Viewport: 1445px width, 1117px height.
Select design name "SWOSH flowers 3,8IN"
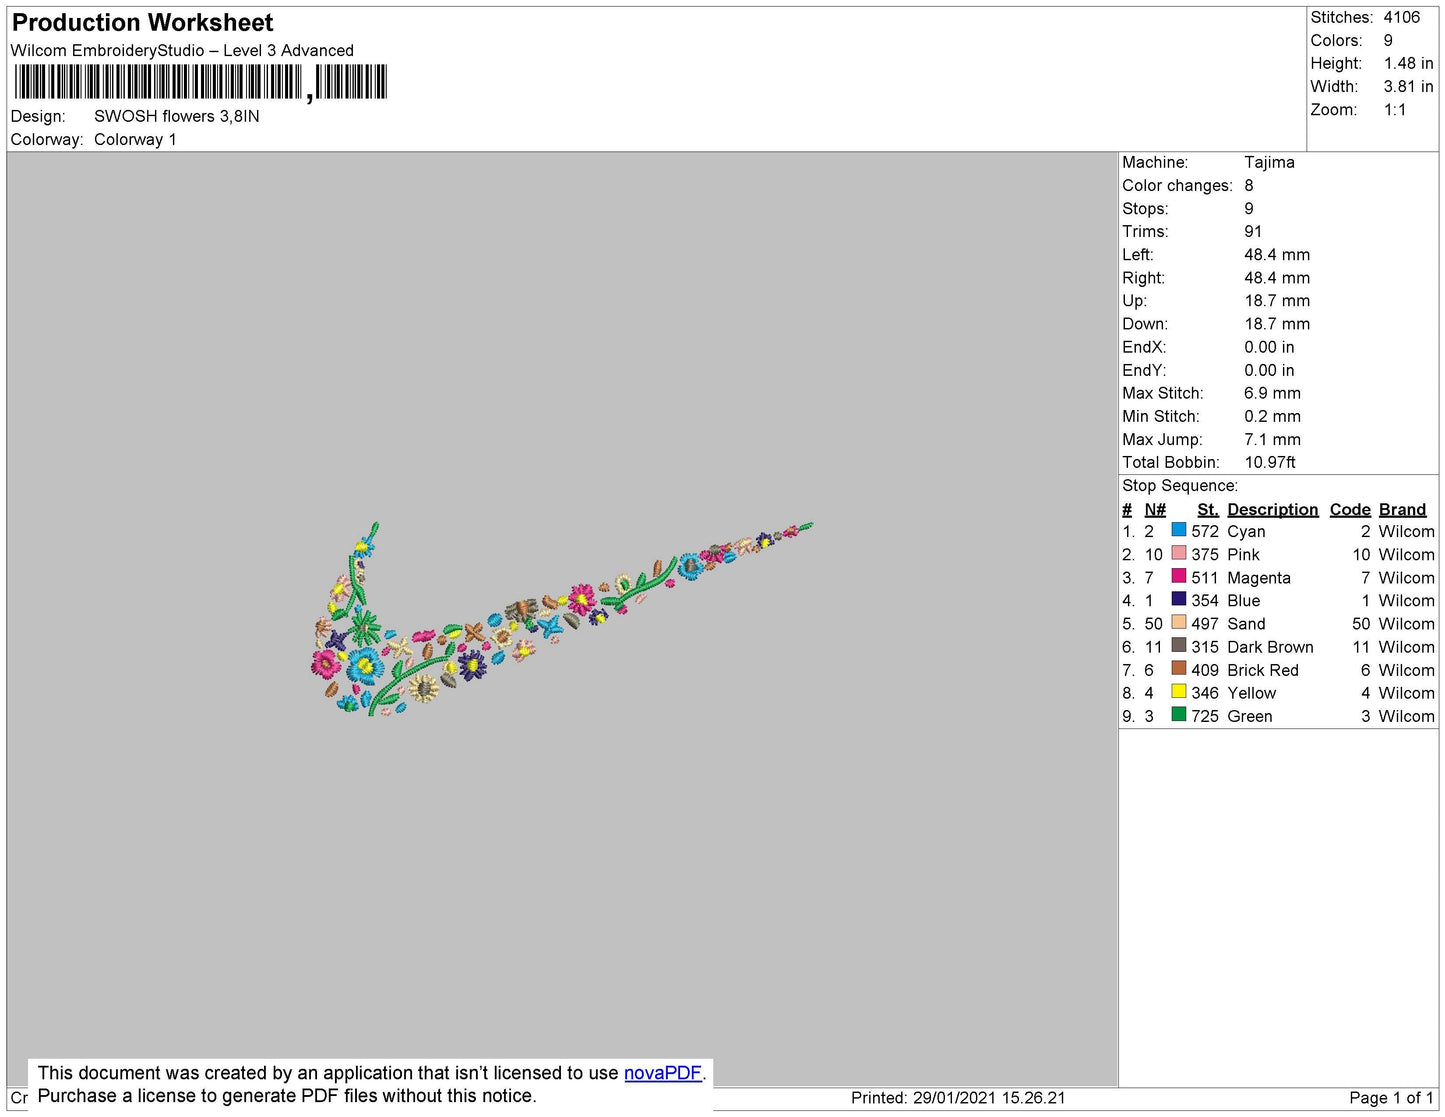point(177,116)
